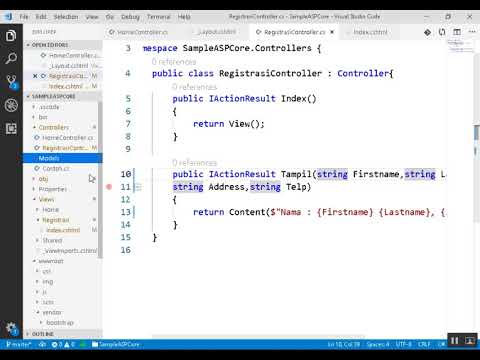
Task: Open the Source Control view icon
Action: (11, 82)
